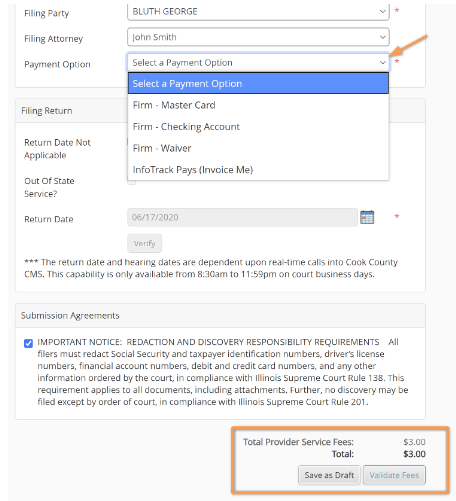Open the Filing Attorney John Smith dropdown
This screenshot has width=456, height=501.
pos(258,37)
